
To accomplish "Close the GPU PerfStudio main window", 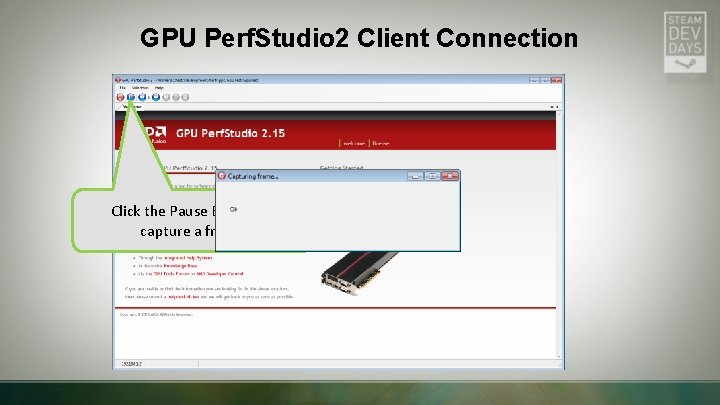I will tap(556, 80).
